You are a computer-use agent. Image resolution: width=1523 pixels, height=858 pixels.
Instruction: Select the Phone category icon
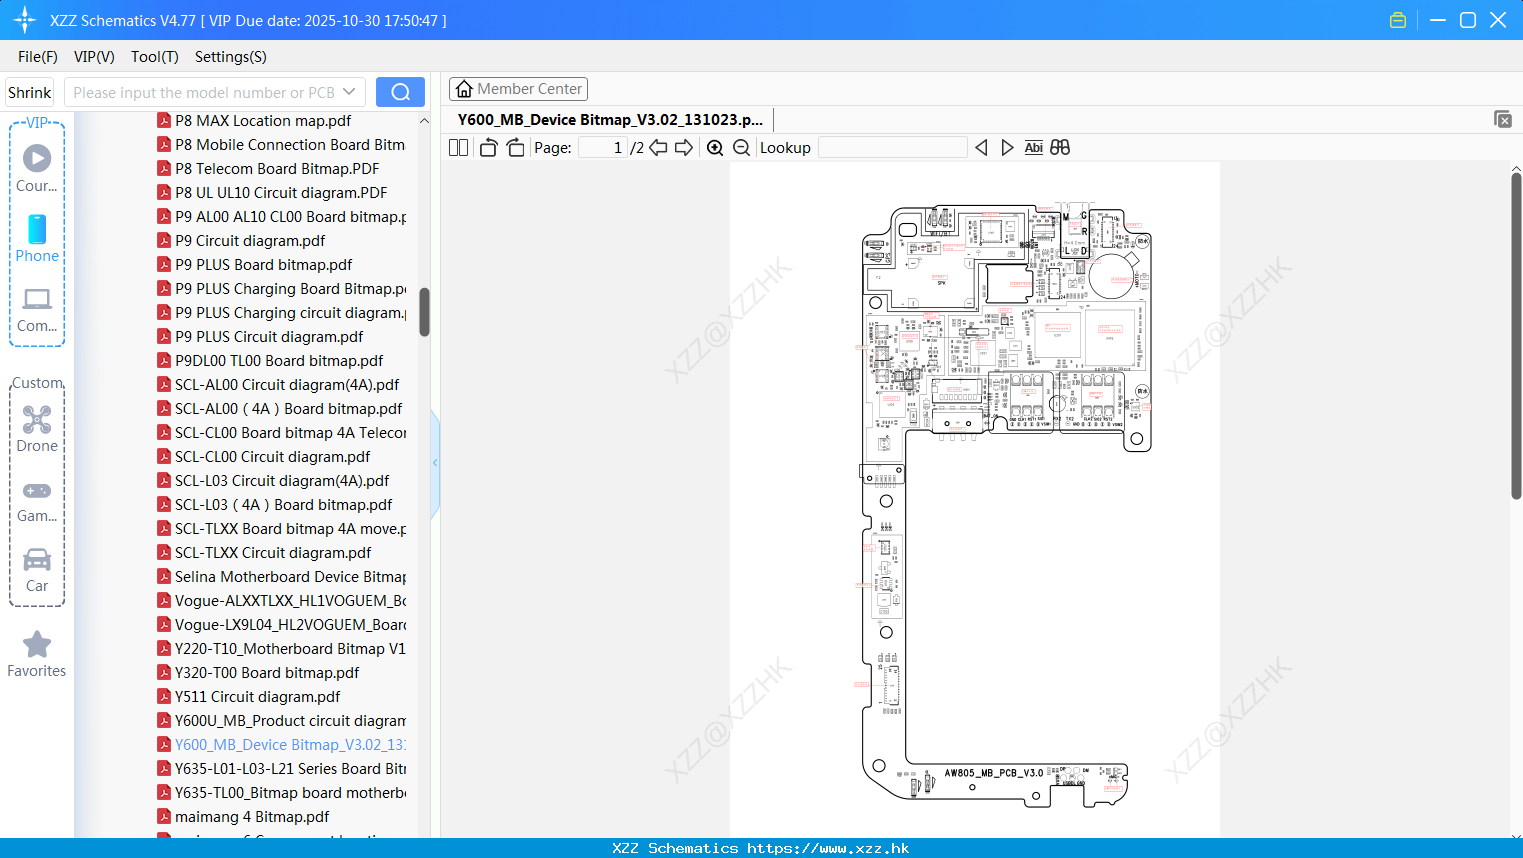click(x=37, y=239)
